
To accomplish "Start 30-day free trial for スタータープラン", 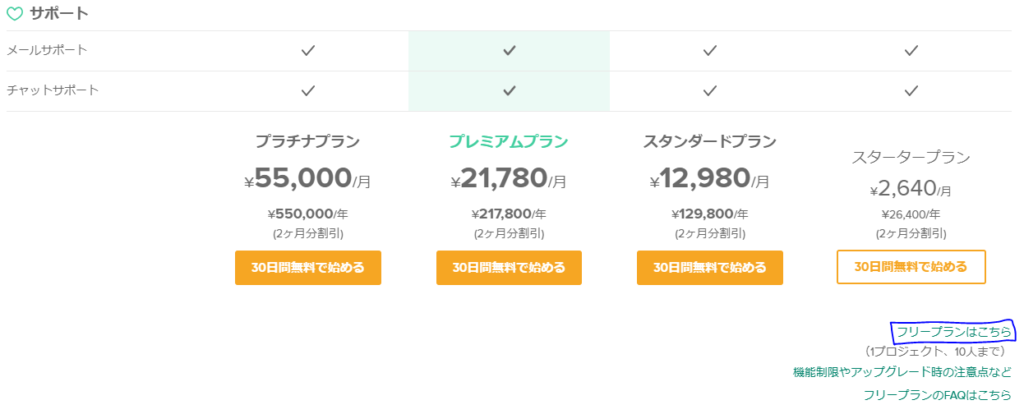I will tap(911, 266).
